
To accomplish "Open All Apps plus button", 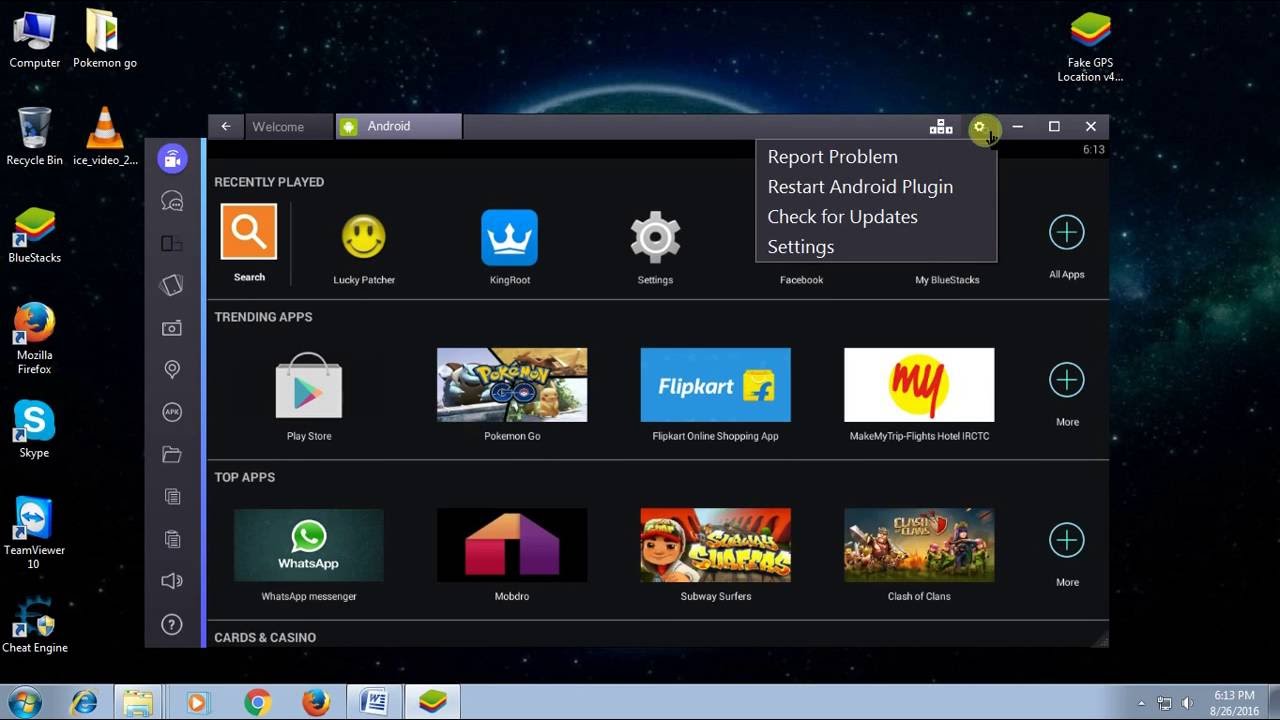I will (x=1067, y=233).
